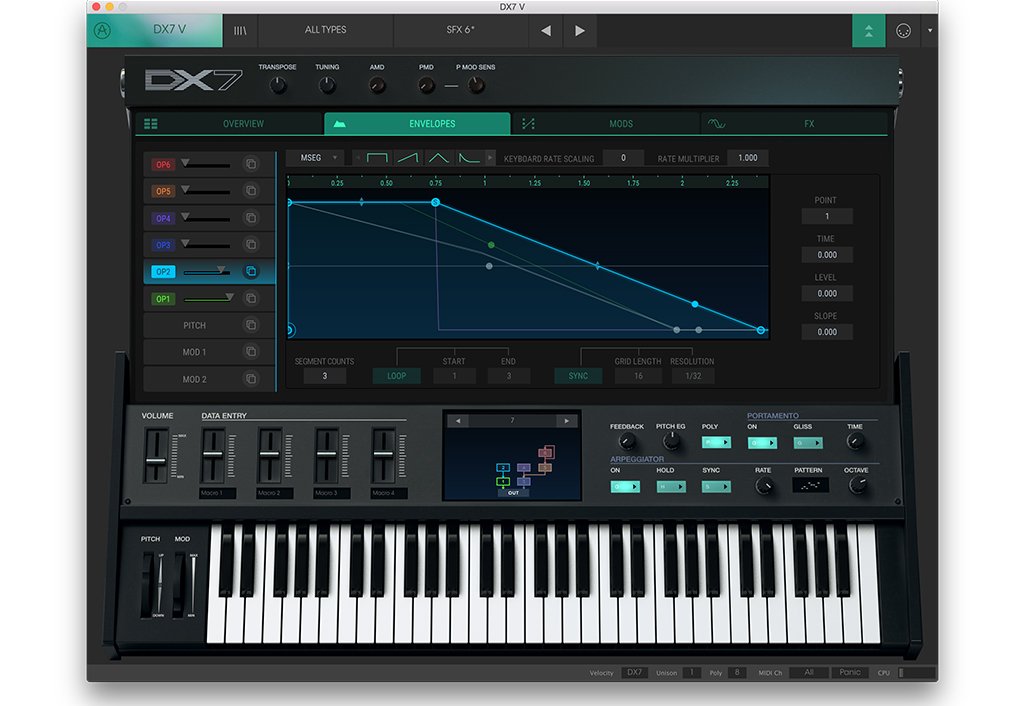Open the preset browser library icon
Image resolution: width=1024 pixels, height=706 pixels.
click(x=240, y=30)
